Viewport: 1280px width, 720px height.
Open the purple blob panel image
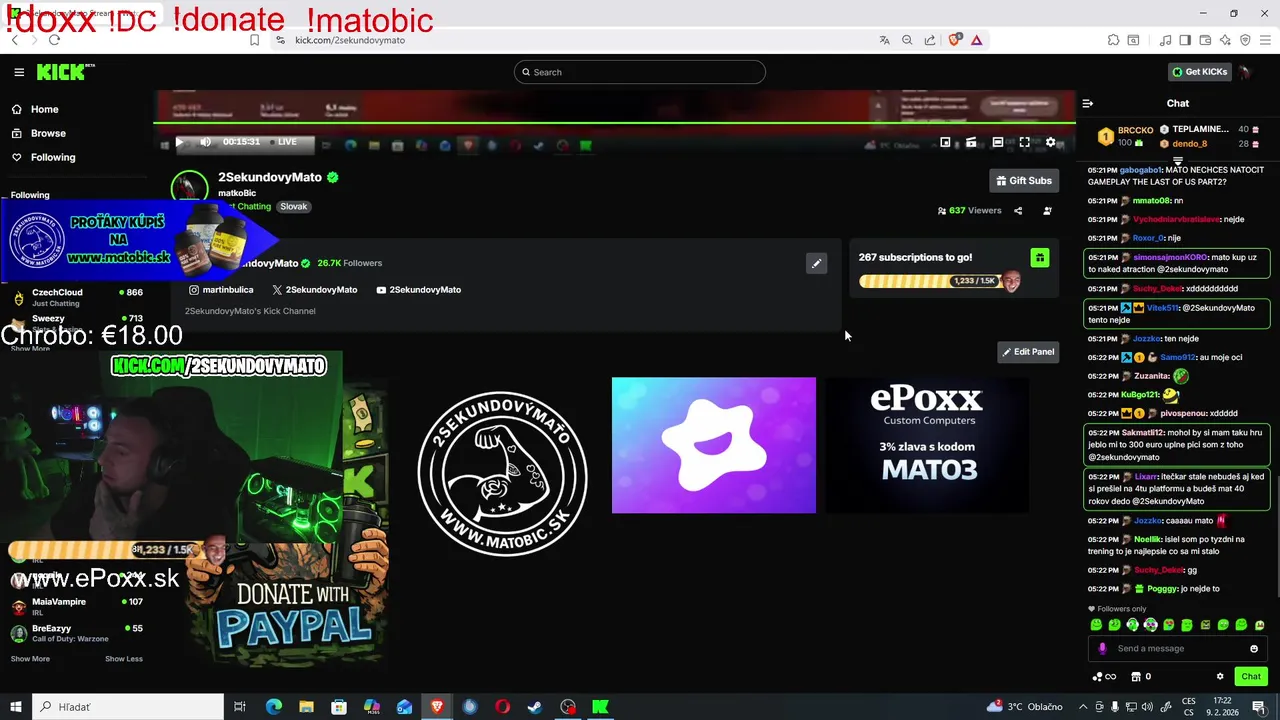[x=714, y=445]
